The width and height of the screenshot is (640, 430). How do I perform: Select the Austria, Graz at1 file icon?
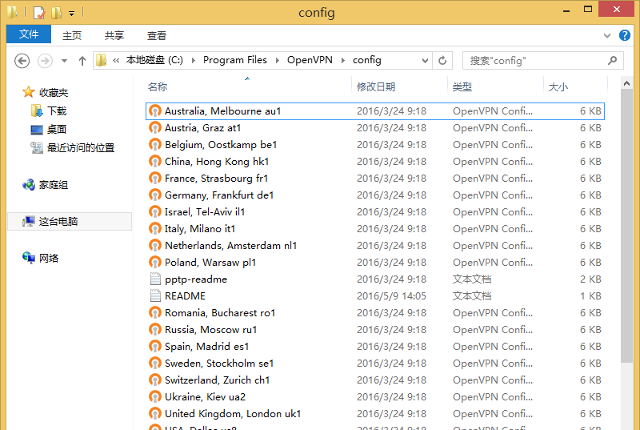(x=155, y=128)
